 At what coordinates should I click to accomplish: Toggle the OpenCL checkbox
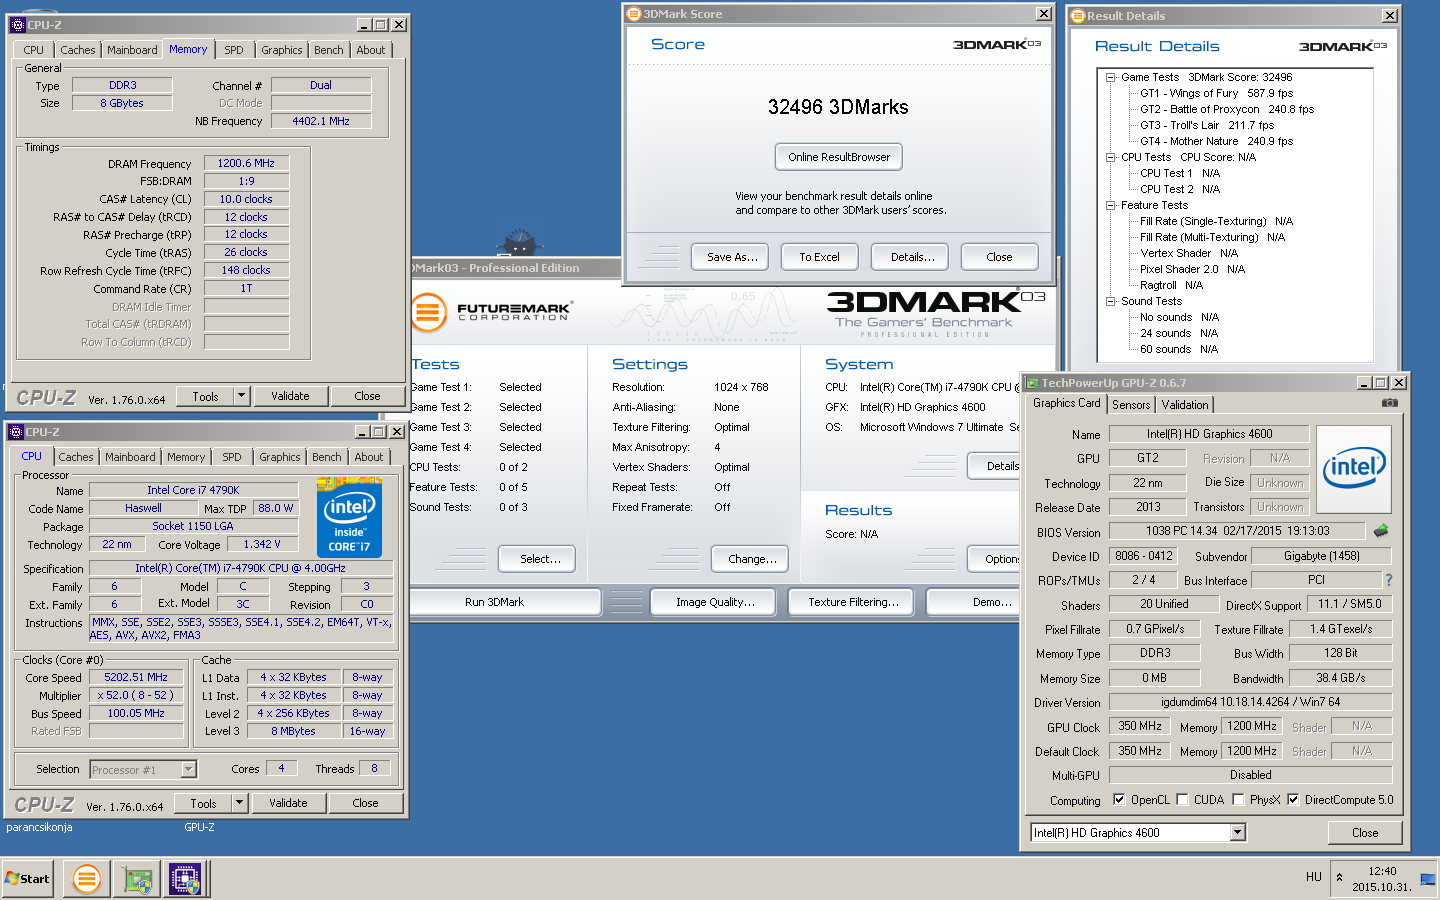tap(1119, 800)
